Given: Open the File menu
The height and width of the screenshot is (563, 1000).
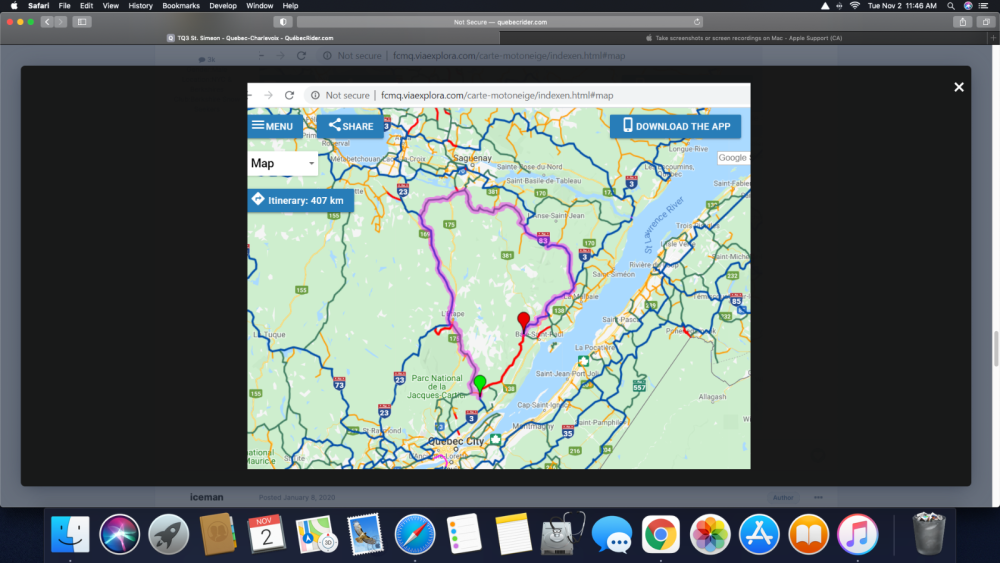Looking at the screenshot, I should click(x=64, y=6).
